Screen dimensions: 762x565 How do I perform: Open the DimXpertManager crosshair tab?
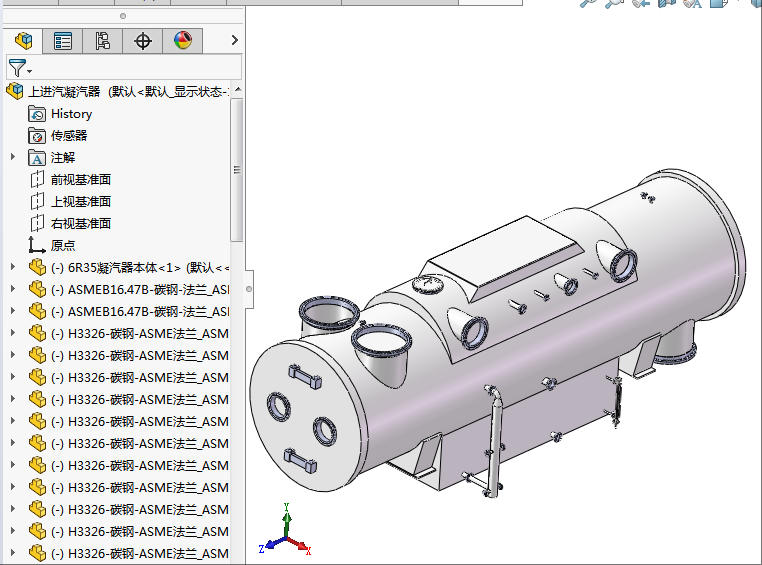coord(142,40)
